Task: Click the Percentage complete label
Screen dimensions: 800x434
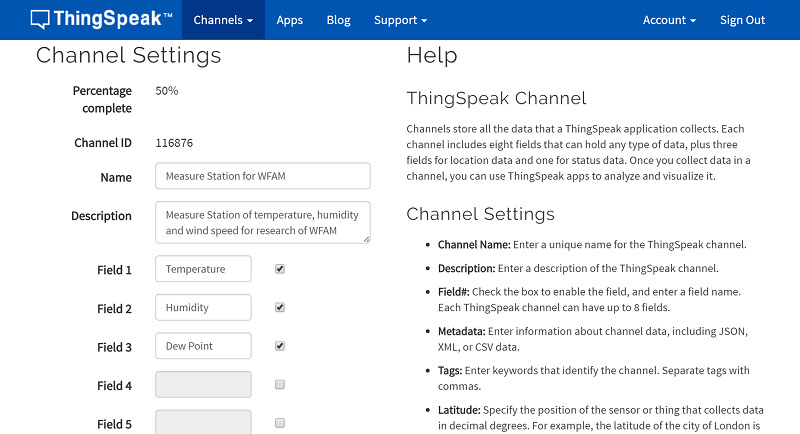Action: point(102,99)
